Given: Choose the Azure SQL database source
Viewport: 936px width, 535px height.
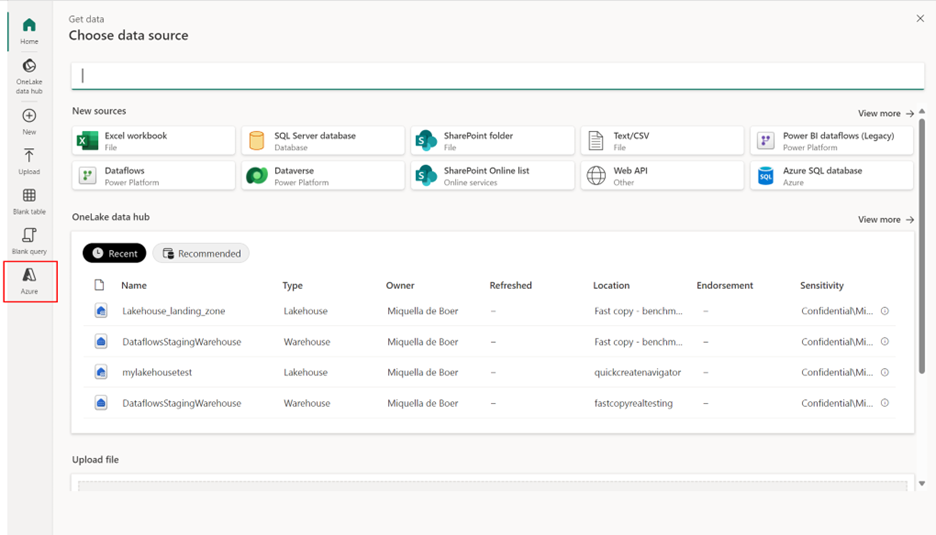Looking at the screenshot, I should point(832,176).
